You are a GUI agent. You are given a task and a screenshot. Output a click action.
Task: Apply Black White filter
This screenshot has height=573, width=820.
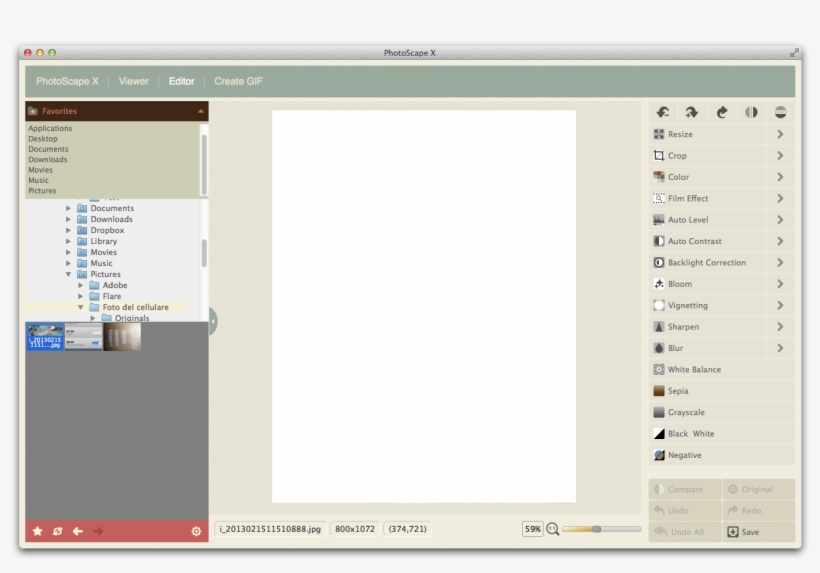(x=722, y=434)
